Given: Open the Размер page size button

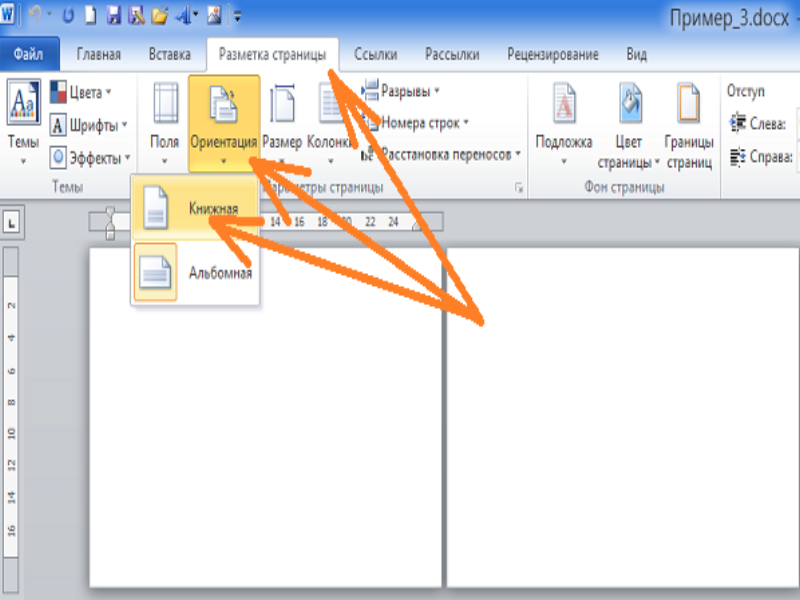Looking at the screenshot, I should point(282,122).
